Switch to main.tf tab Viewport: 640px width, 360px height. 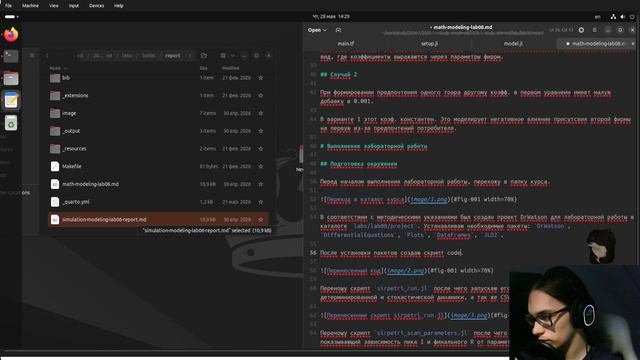tap(346, 43)
